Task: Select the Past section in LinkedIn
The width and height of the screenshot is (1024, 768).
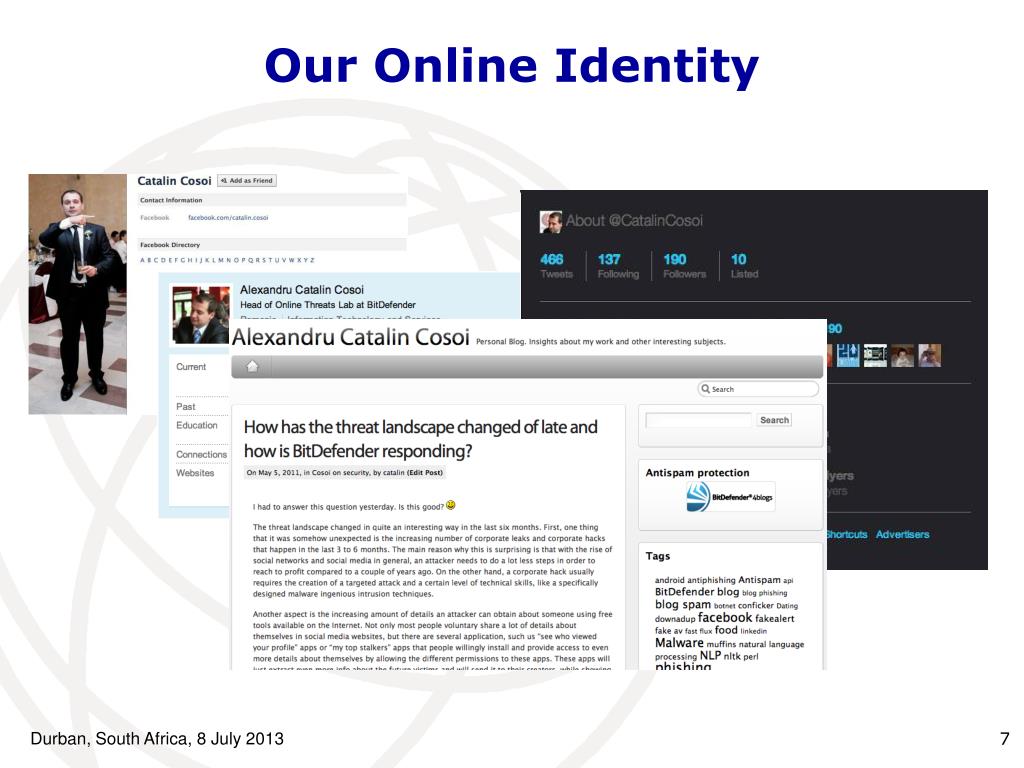Action: coord(185,406)
